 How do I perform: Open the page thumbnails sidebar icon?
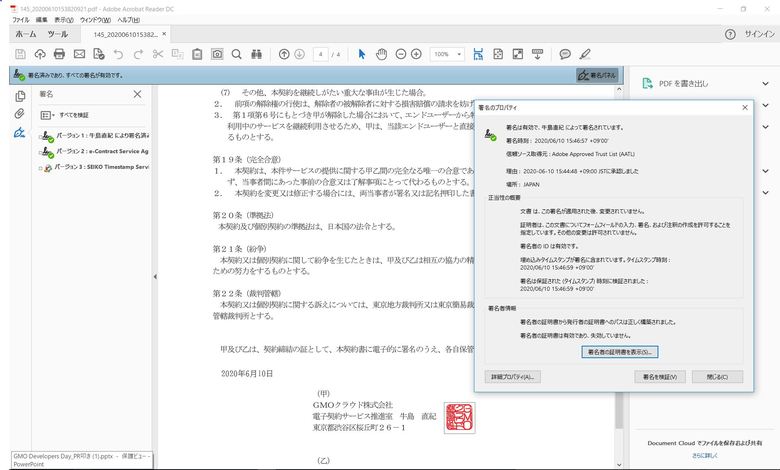[x=20, y=96]
